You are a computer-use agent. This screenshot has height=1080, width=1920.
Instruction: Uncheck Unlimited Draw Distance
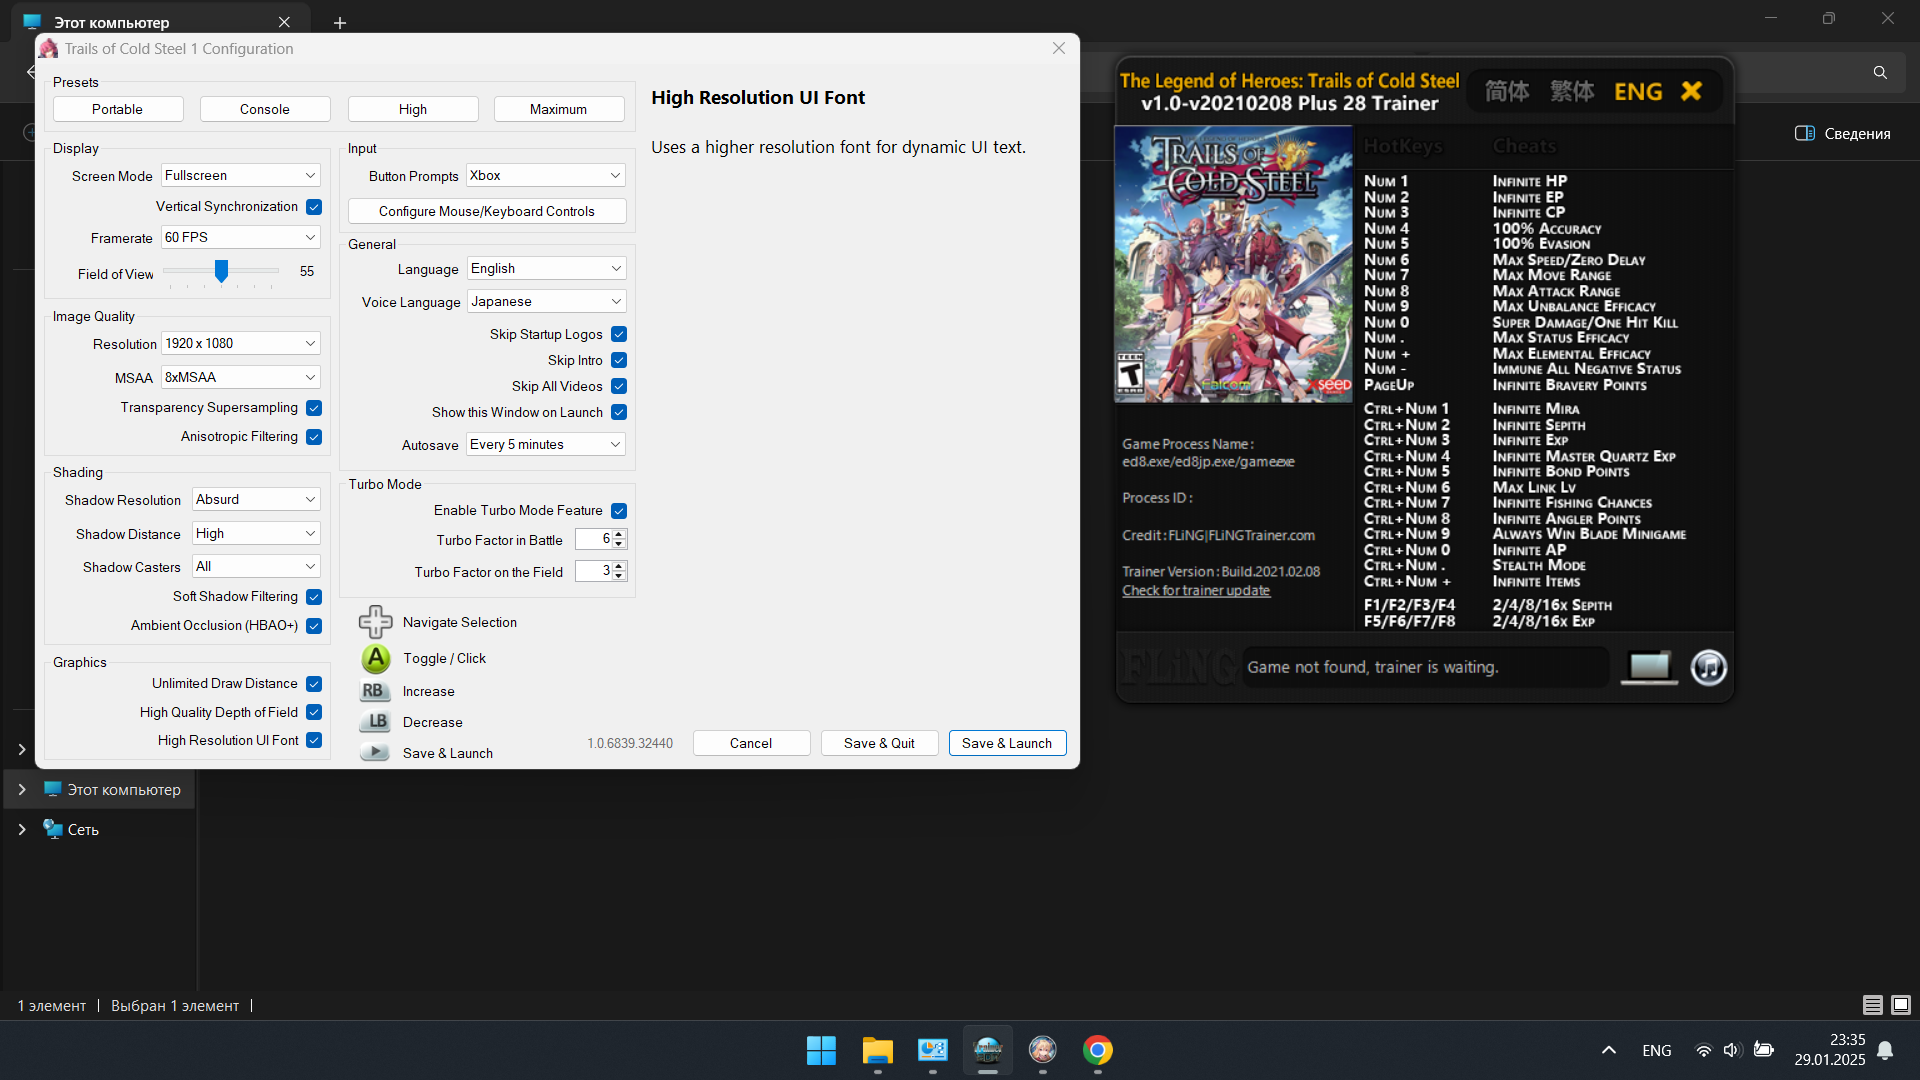tap(314, 684)
